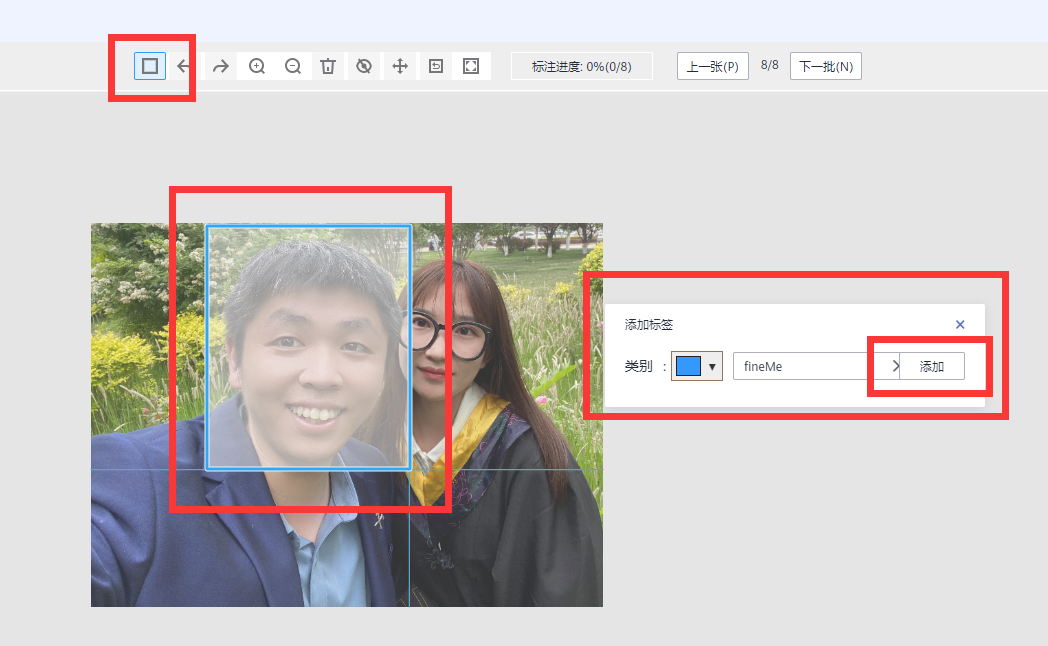Screen dimensions: 1048x646
Task: Zoom in with the magnifier plus icon
Action: tap(257, 66)
